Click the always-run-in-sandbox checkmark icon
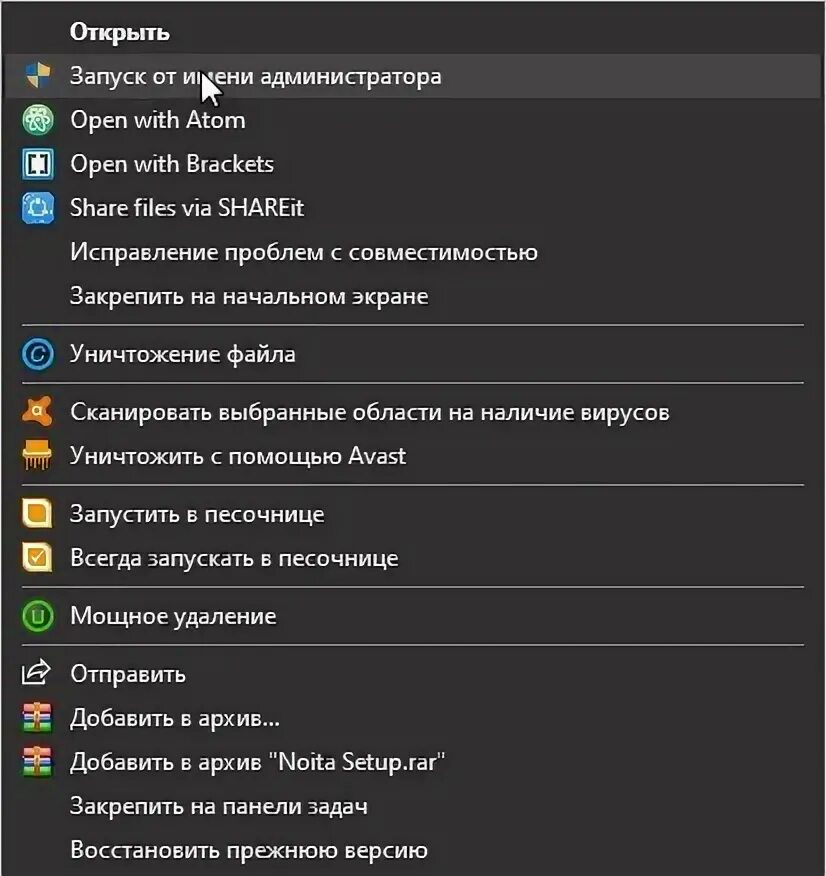 click(37, 558)
